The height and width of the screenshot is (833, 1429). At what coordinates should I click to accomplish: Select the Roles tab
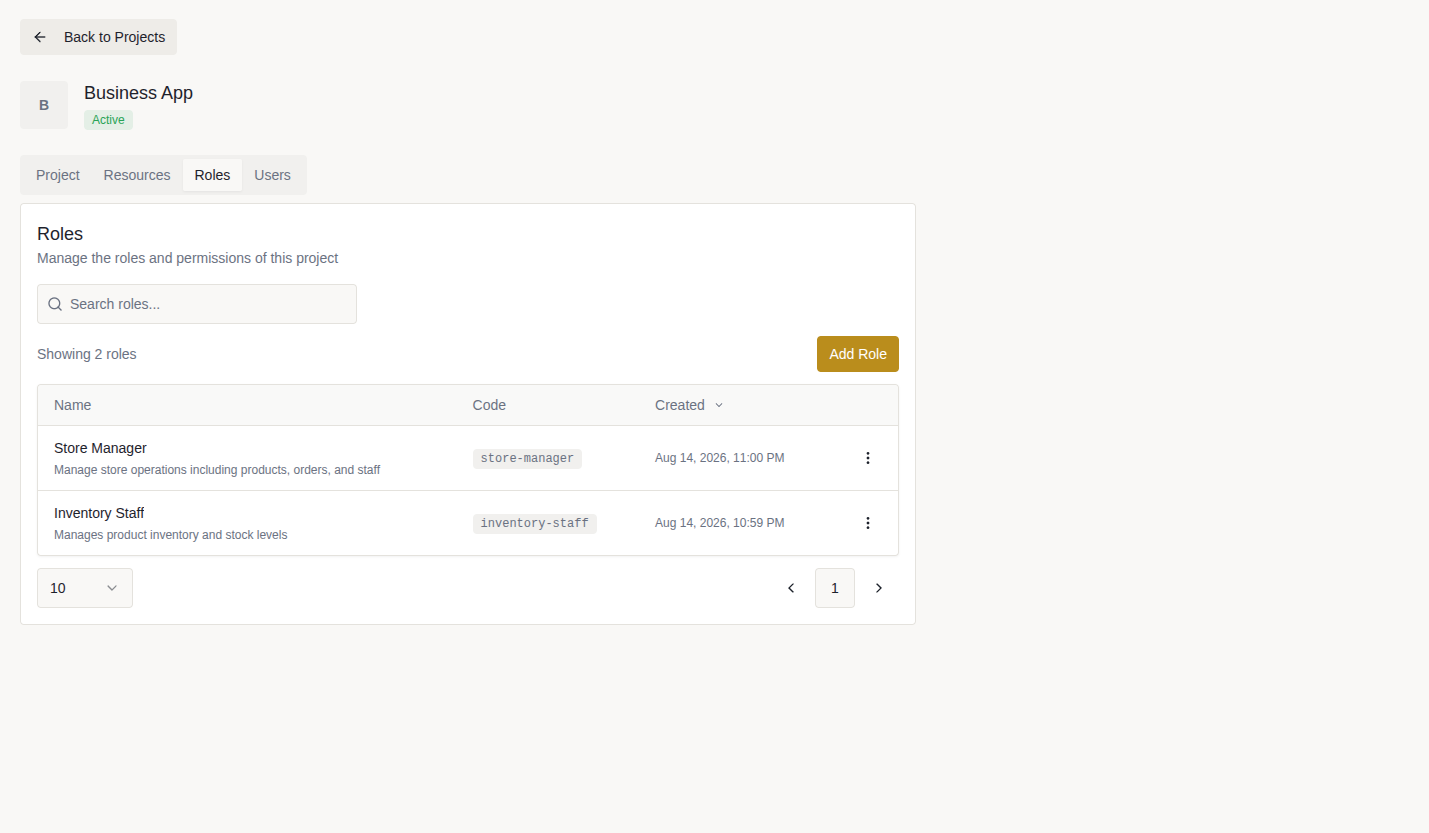pyautogui.click(x=212, y=175)
